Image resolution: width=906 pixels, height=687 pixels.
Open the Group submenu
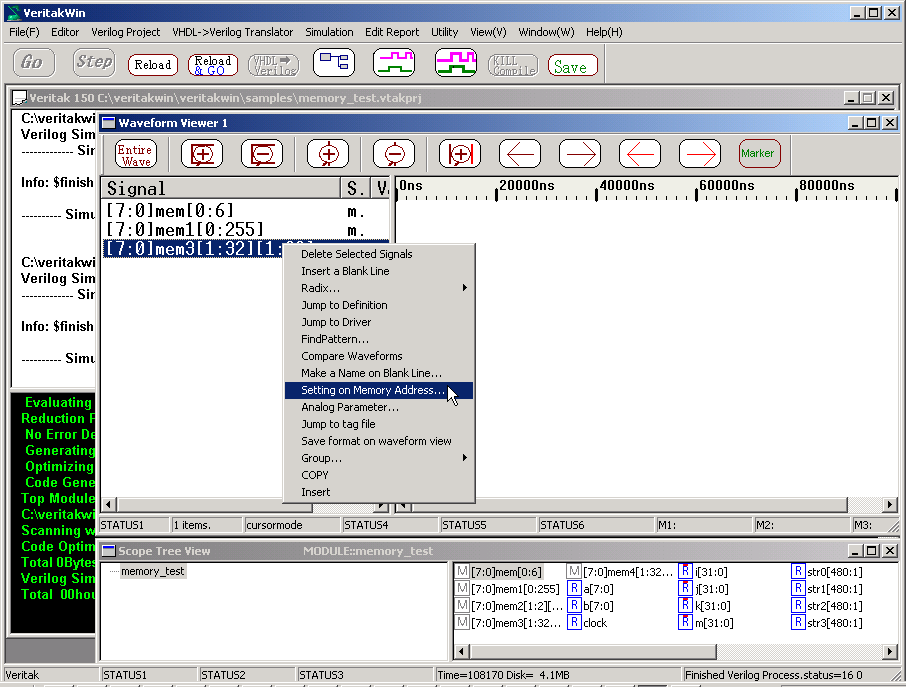pyautogui.click(x=379, y=458)
